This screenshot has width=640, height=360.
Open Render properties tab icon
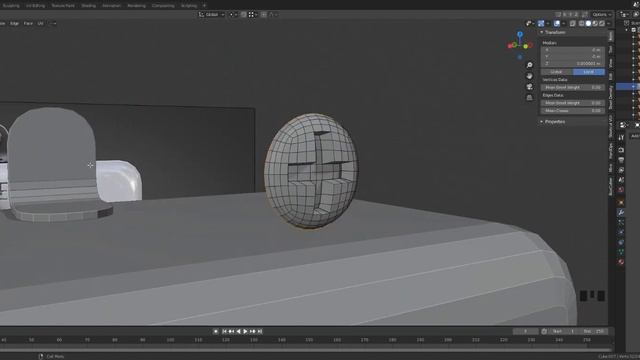tap(621, 150)
